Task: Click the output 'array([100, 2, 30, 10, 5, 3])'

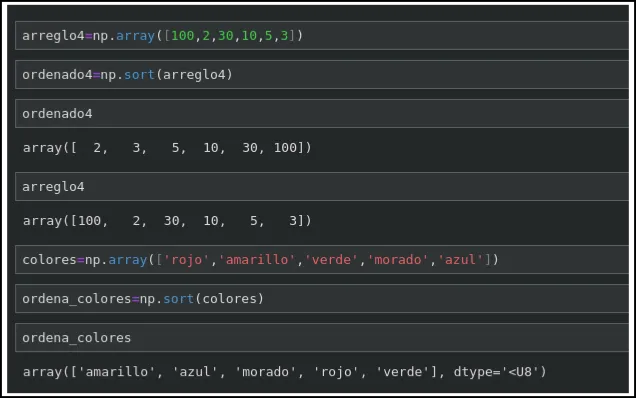Action: pos(167,221)
